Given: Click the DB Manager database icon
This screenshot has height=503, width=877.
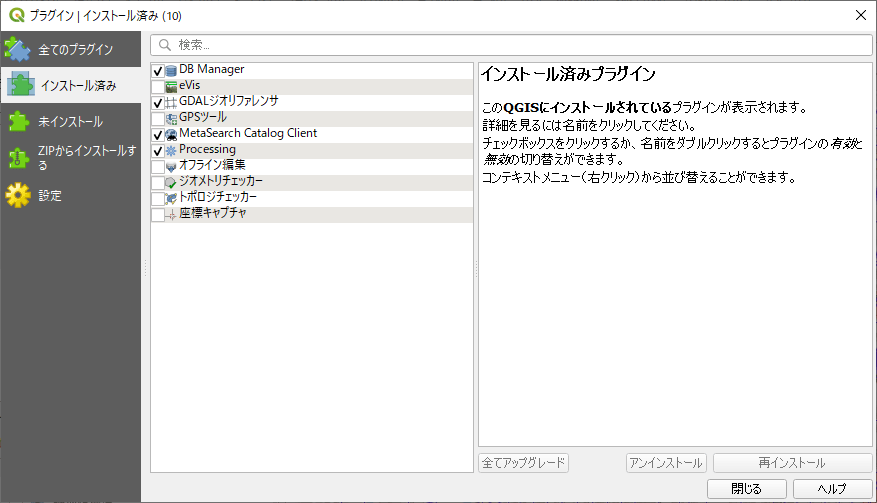Looking at the screenshot, I should [x=171, y=71].
